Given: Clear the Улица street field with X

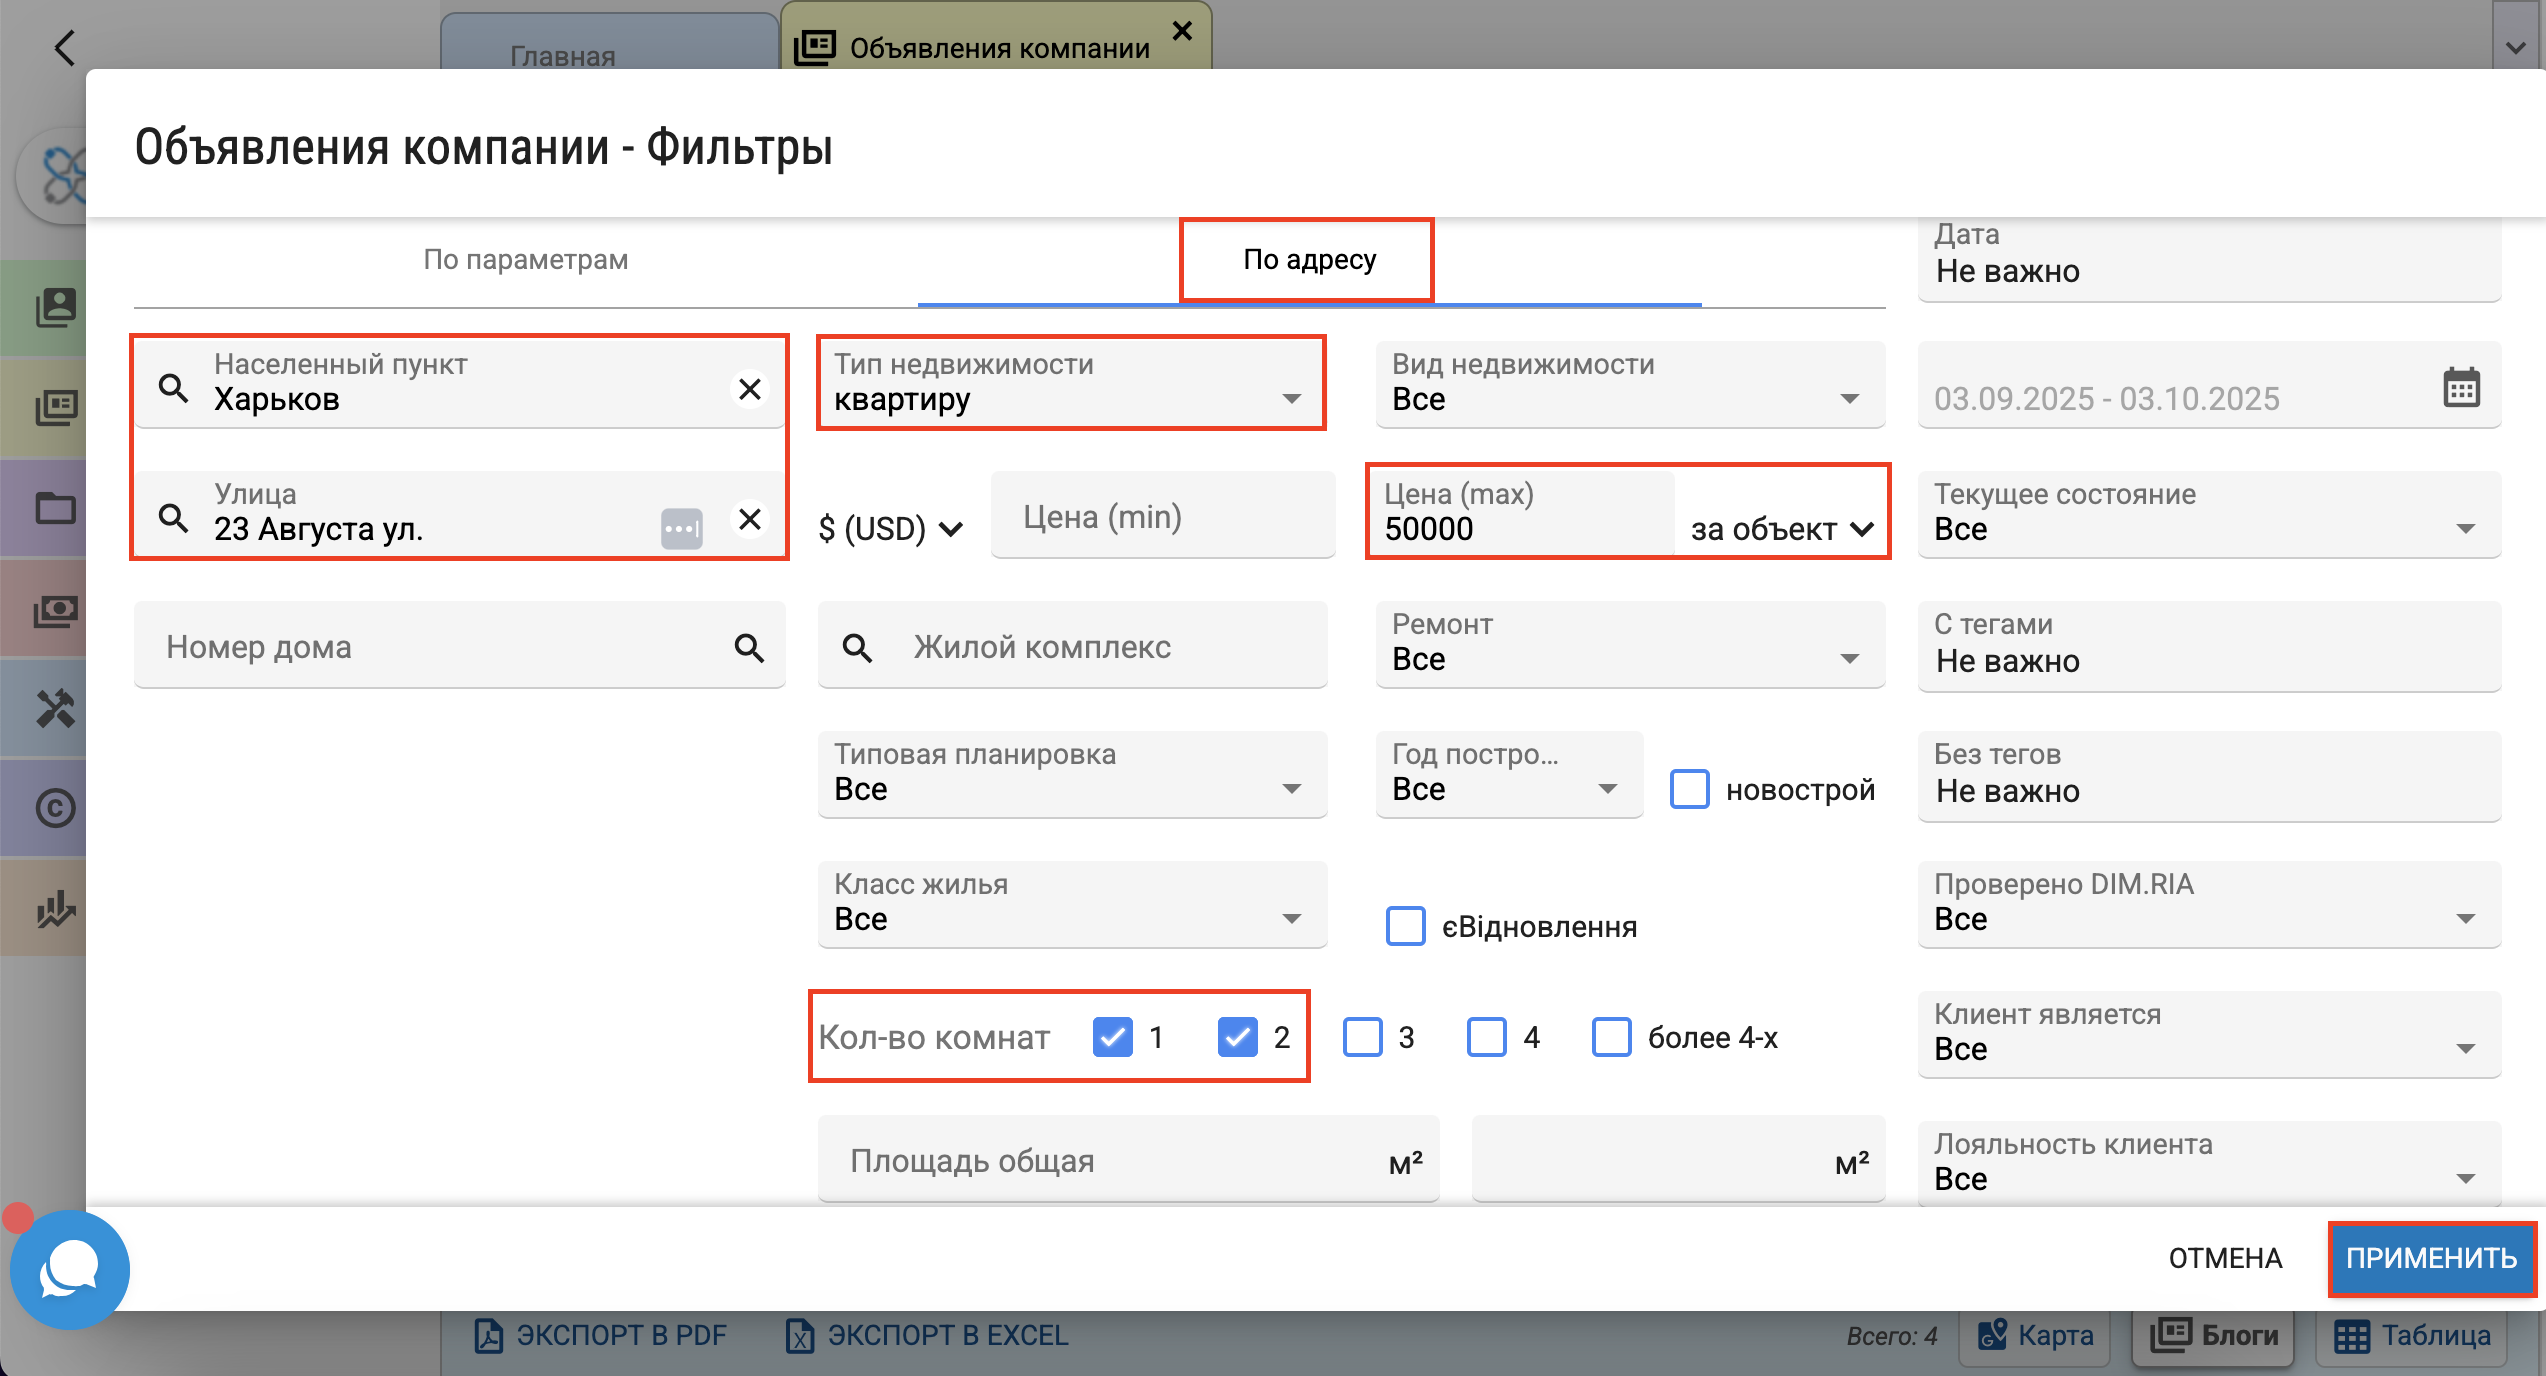Looking at the screenshot, I should pyautogui.click(x=749, y=519).
